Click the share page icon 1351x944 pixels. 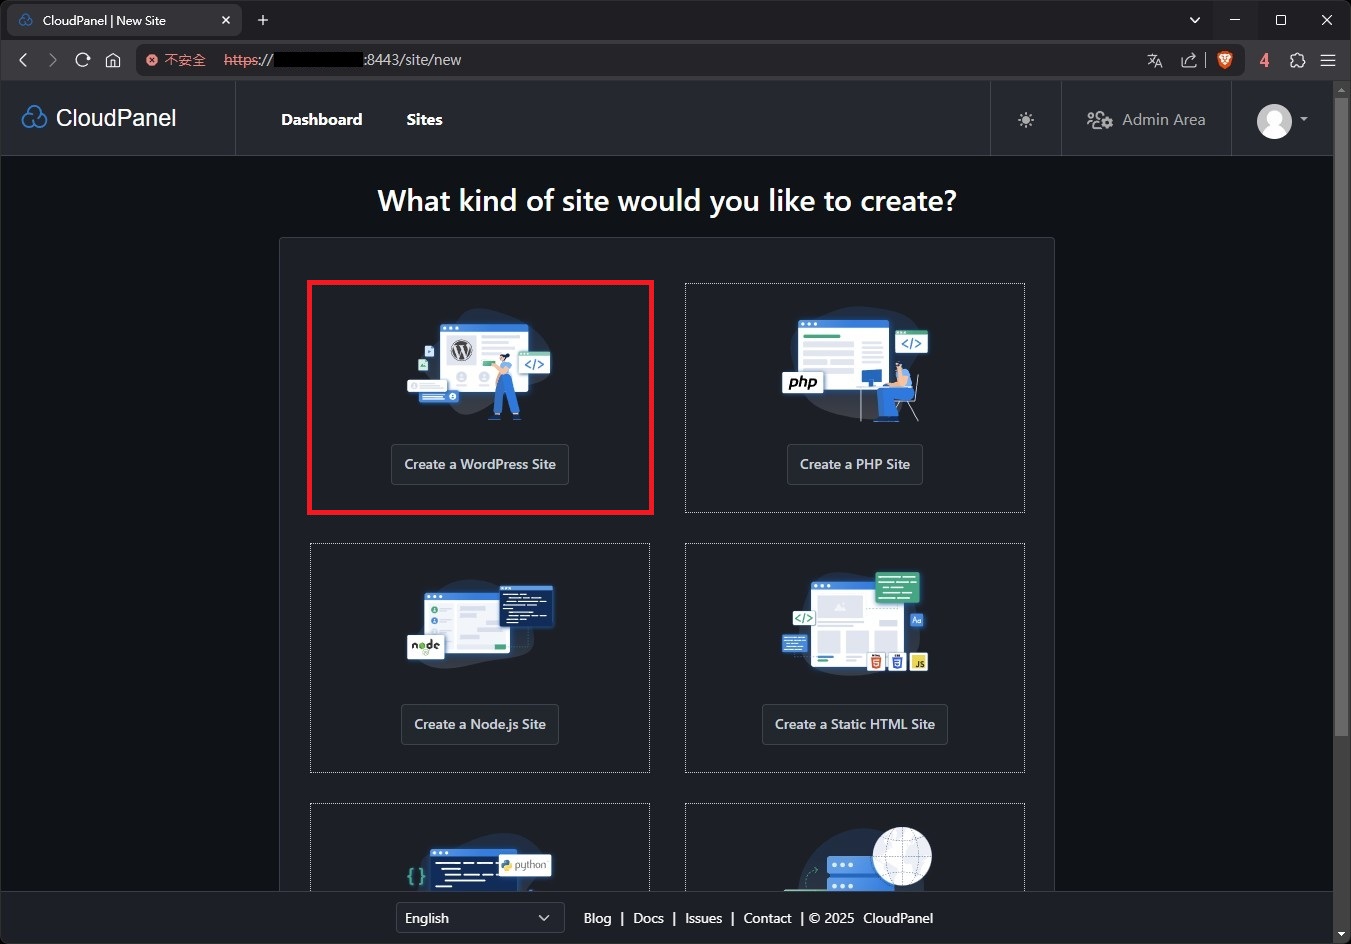1189,60
